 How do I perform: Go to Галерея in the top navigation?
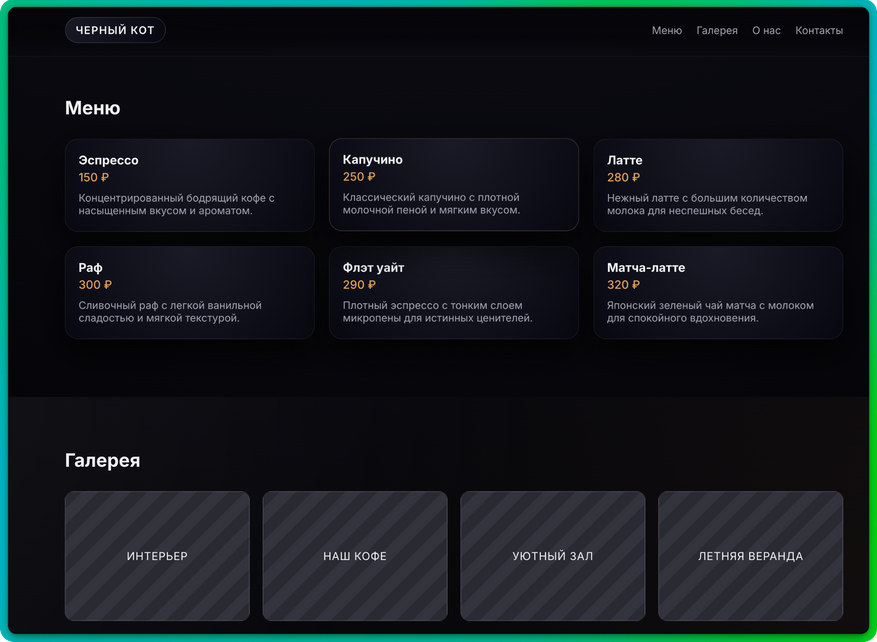pos(717,31)
